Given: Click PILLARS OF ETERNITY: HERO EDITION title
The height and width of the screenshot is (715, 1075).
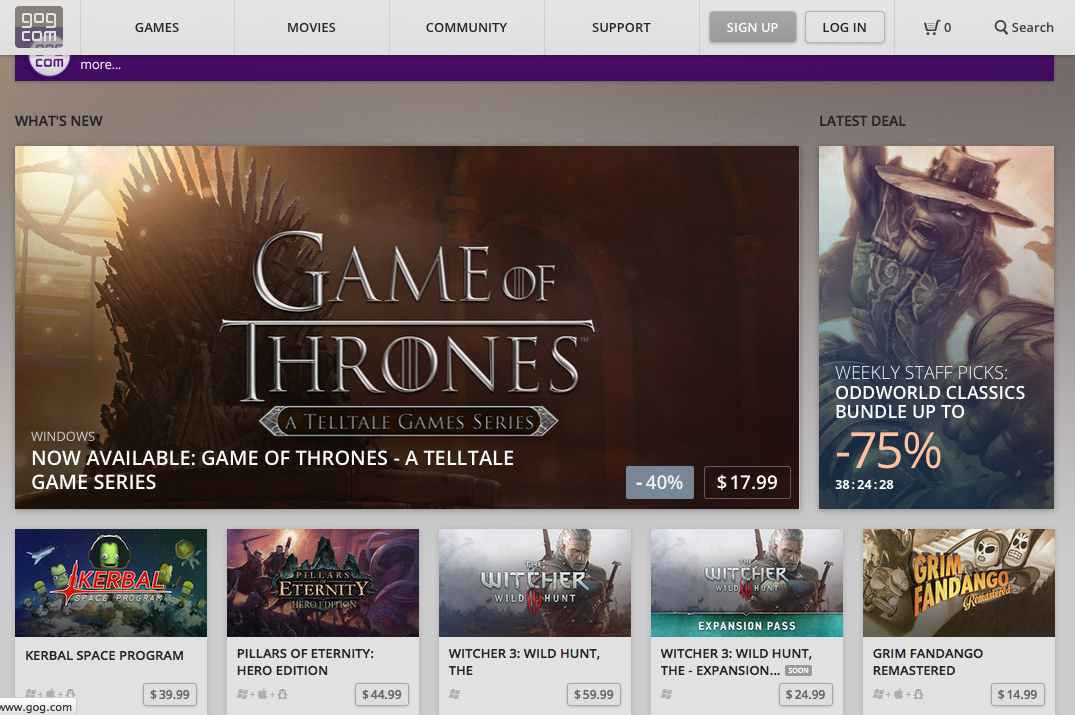Looking at the screenshot, I should pos(305,662).
